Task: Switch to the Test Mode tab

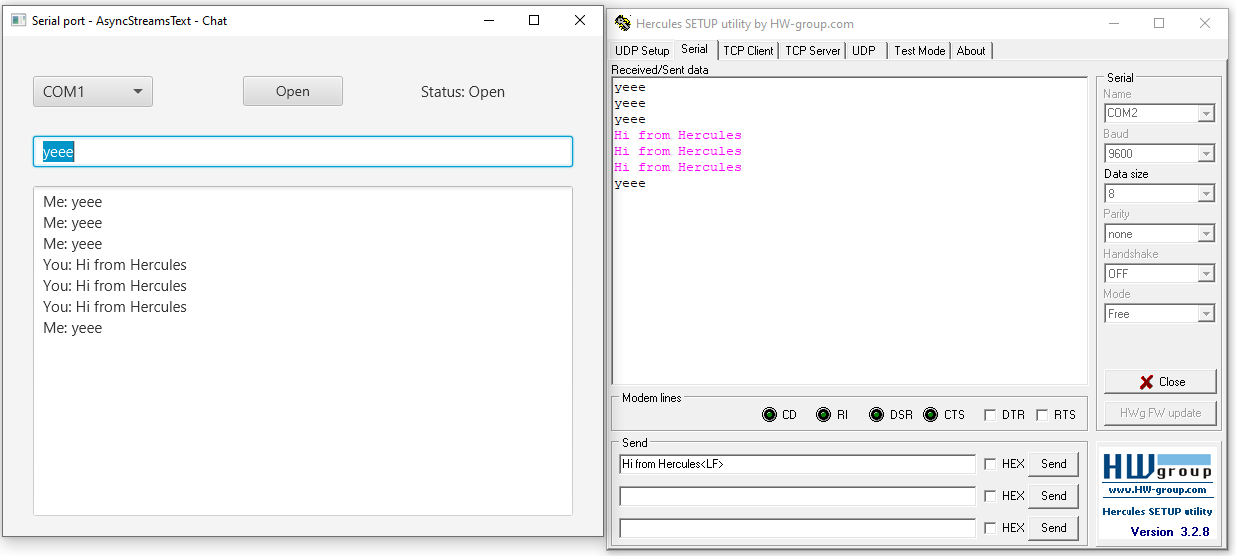Action: [919, 51]
